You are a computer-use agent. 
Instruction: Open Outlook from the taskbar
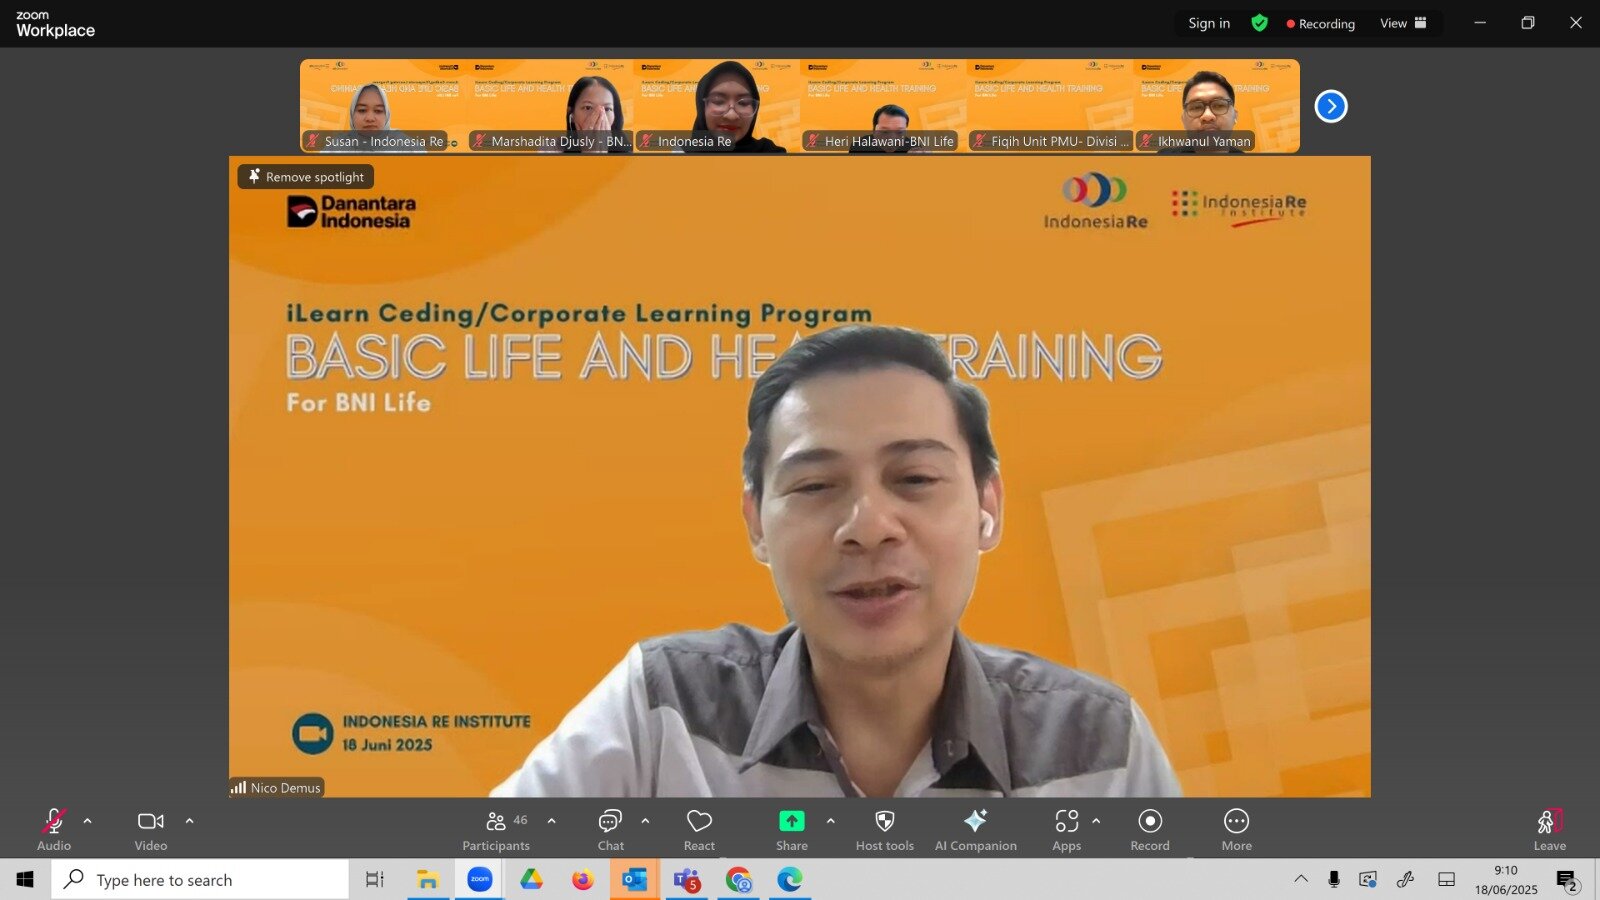(635, 880)
